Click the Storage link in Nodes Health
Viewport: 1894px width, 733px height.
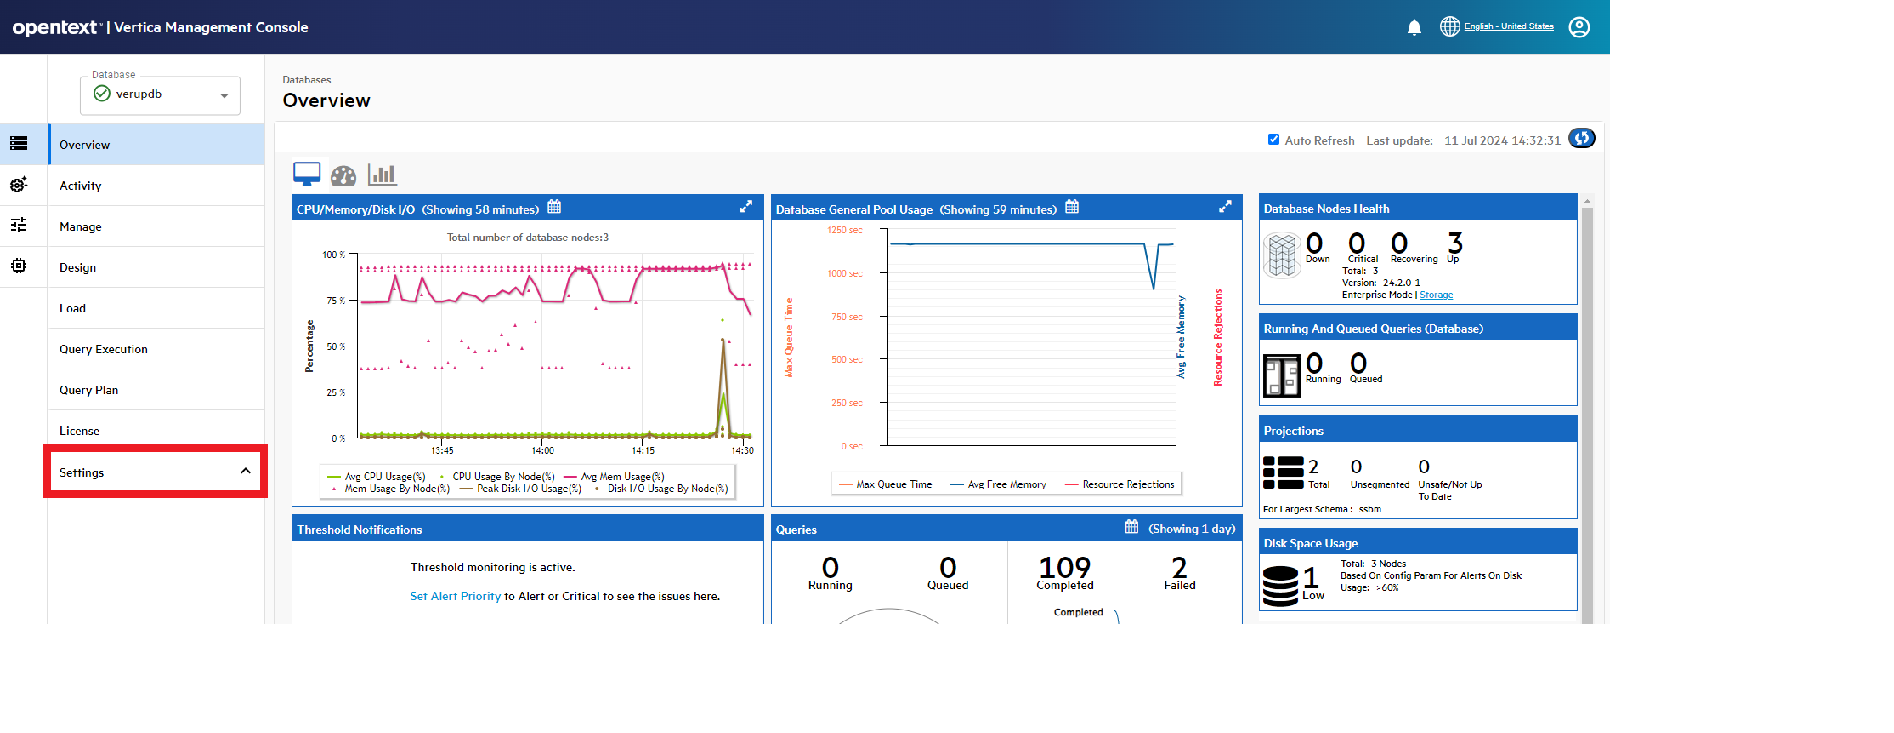(1436, 295)
